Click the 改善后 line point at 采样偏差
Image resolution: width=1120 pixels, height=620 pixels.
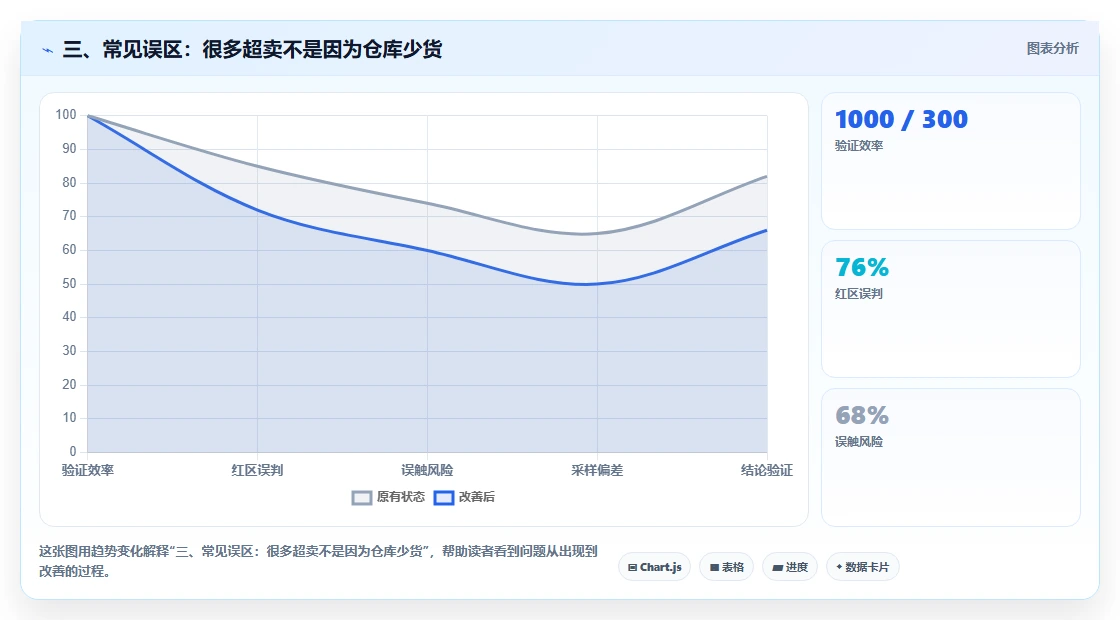coord(597,284)
